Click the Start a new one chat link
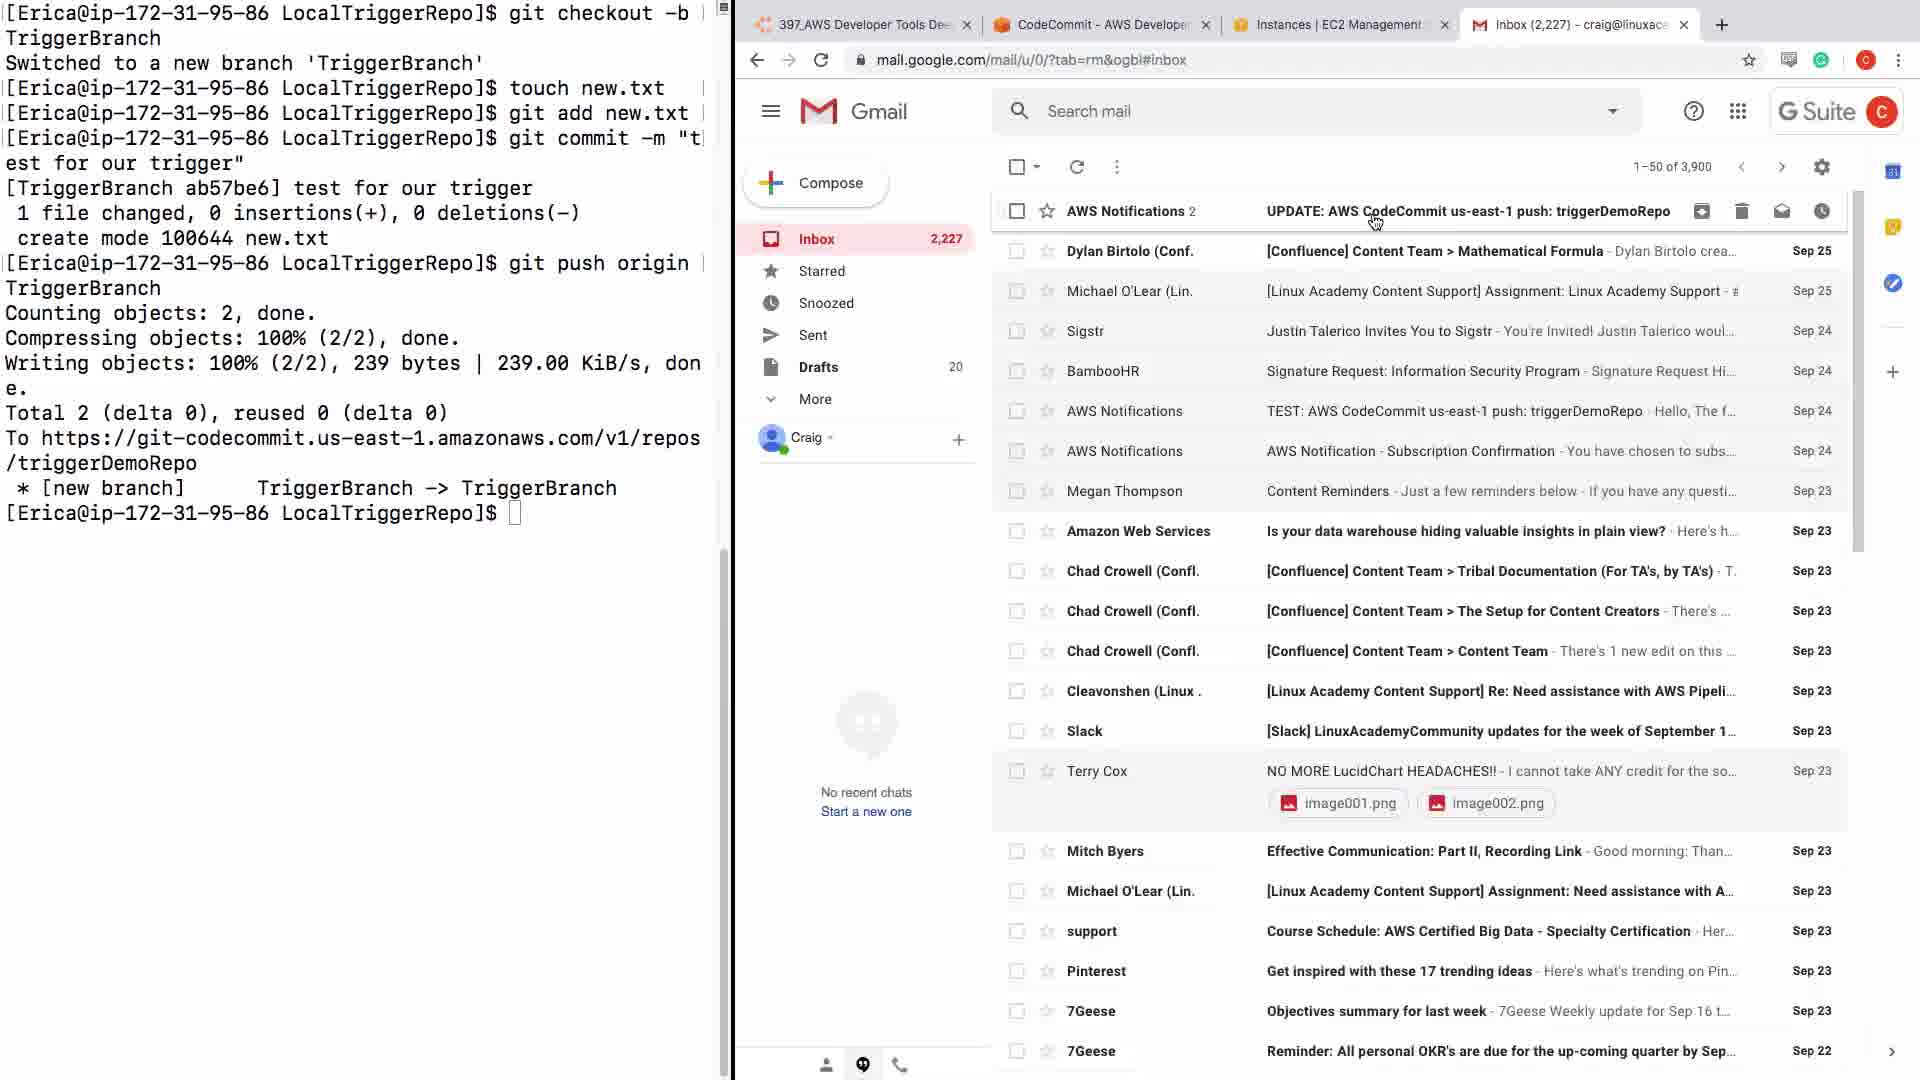Screen dimensions: 1920x1080 pyautogui.click(x=865, y=812)
